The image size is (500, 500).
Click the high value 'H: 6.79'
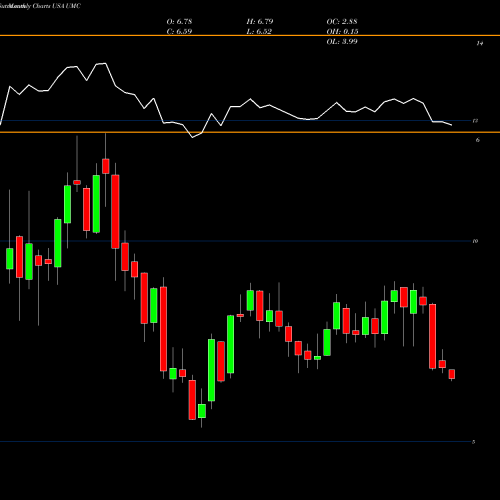[260, 21]
